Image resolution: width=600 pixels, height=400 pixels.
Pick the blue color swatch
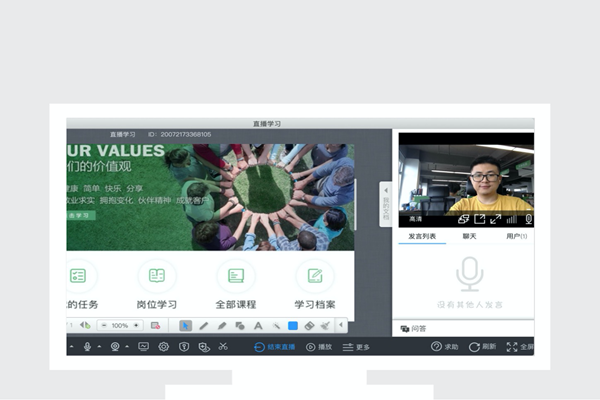tap(293, 326)
